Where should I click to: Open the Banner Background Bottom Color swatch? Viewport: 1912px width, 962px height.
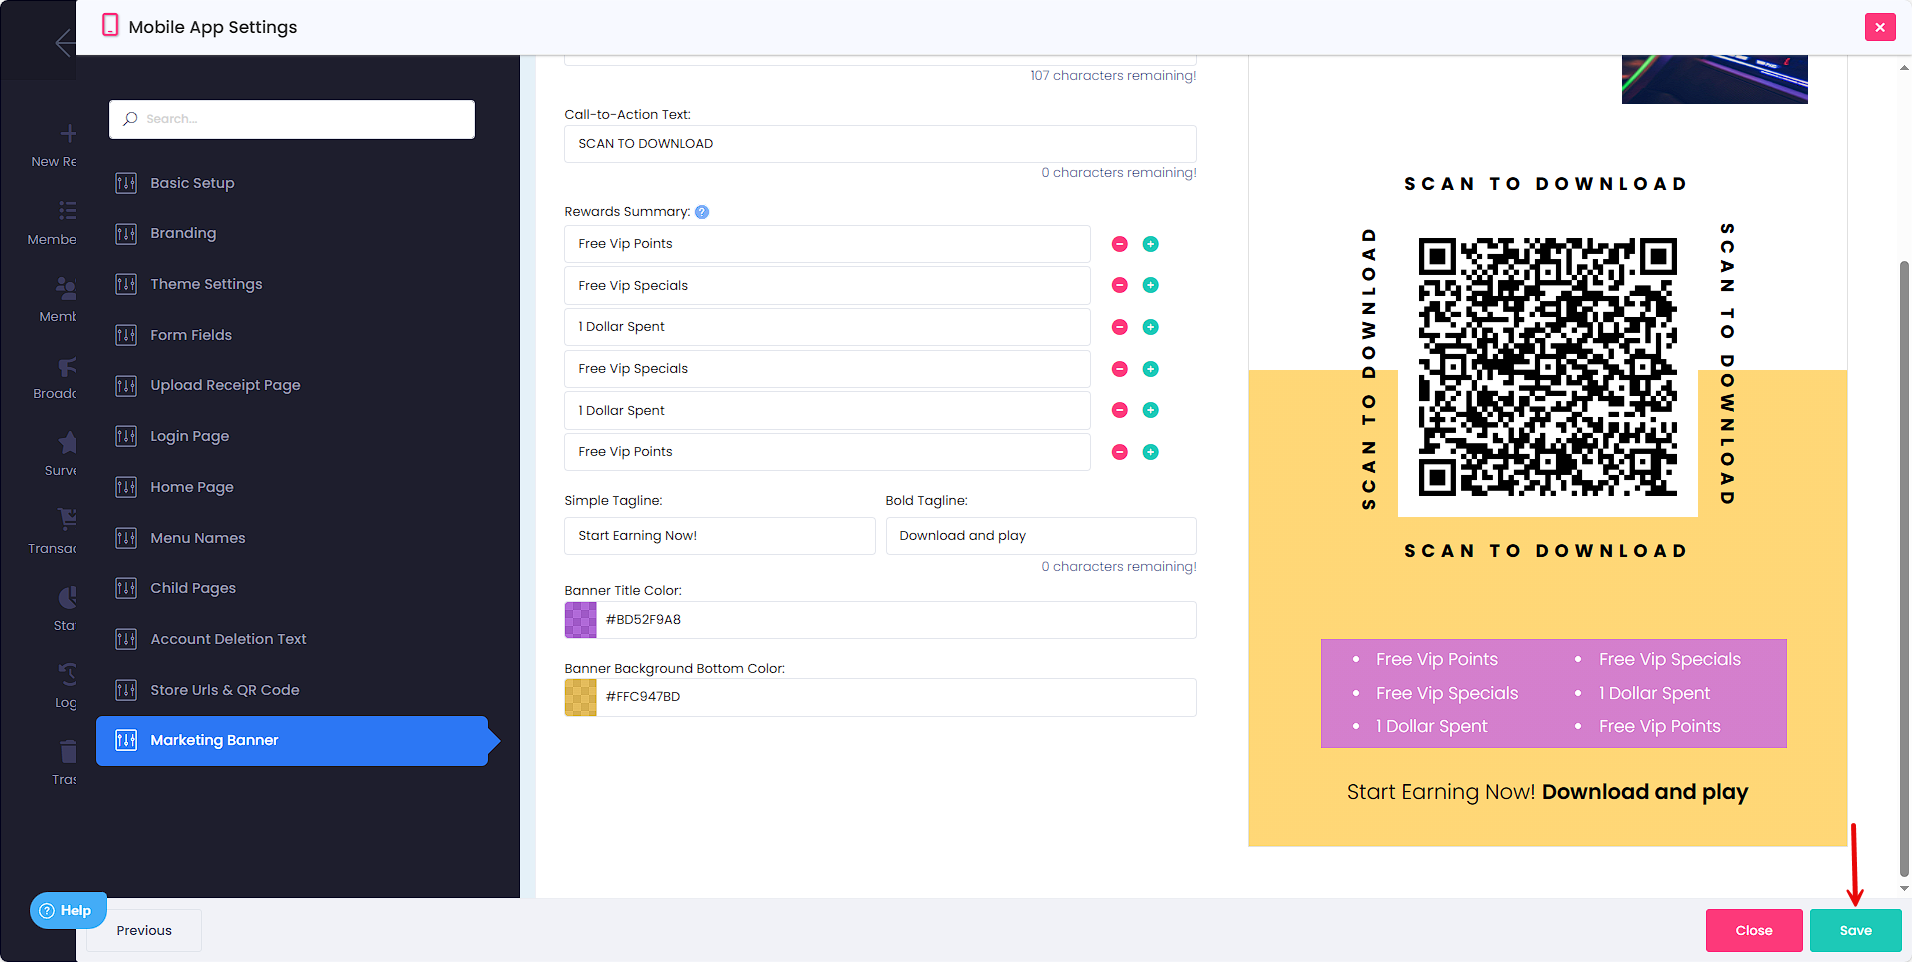click(581, 697)
